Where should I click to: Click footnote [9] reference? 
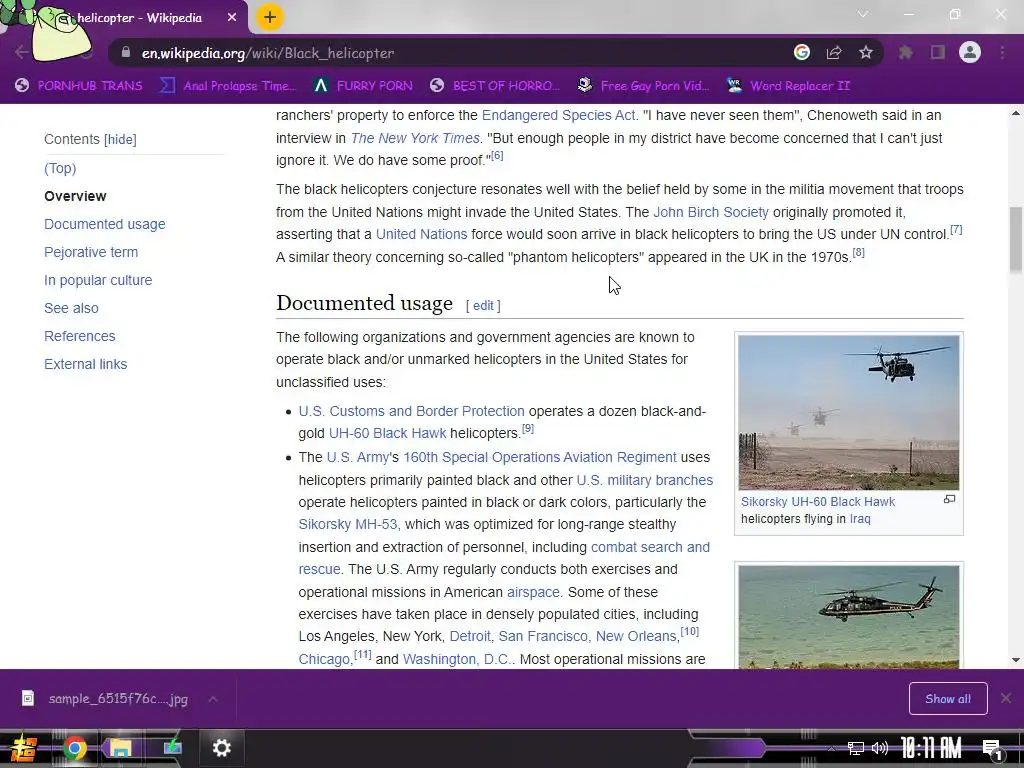[x=528, y=428]
